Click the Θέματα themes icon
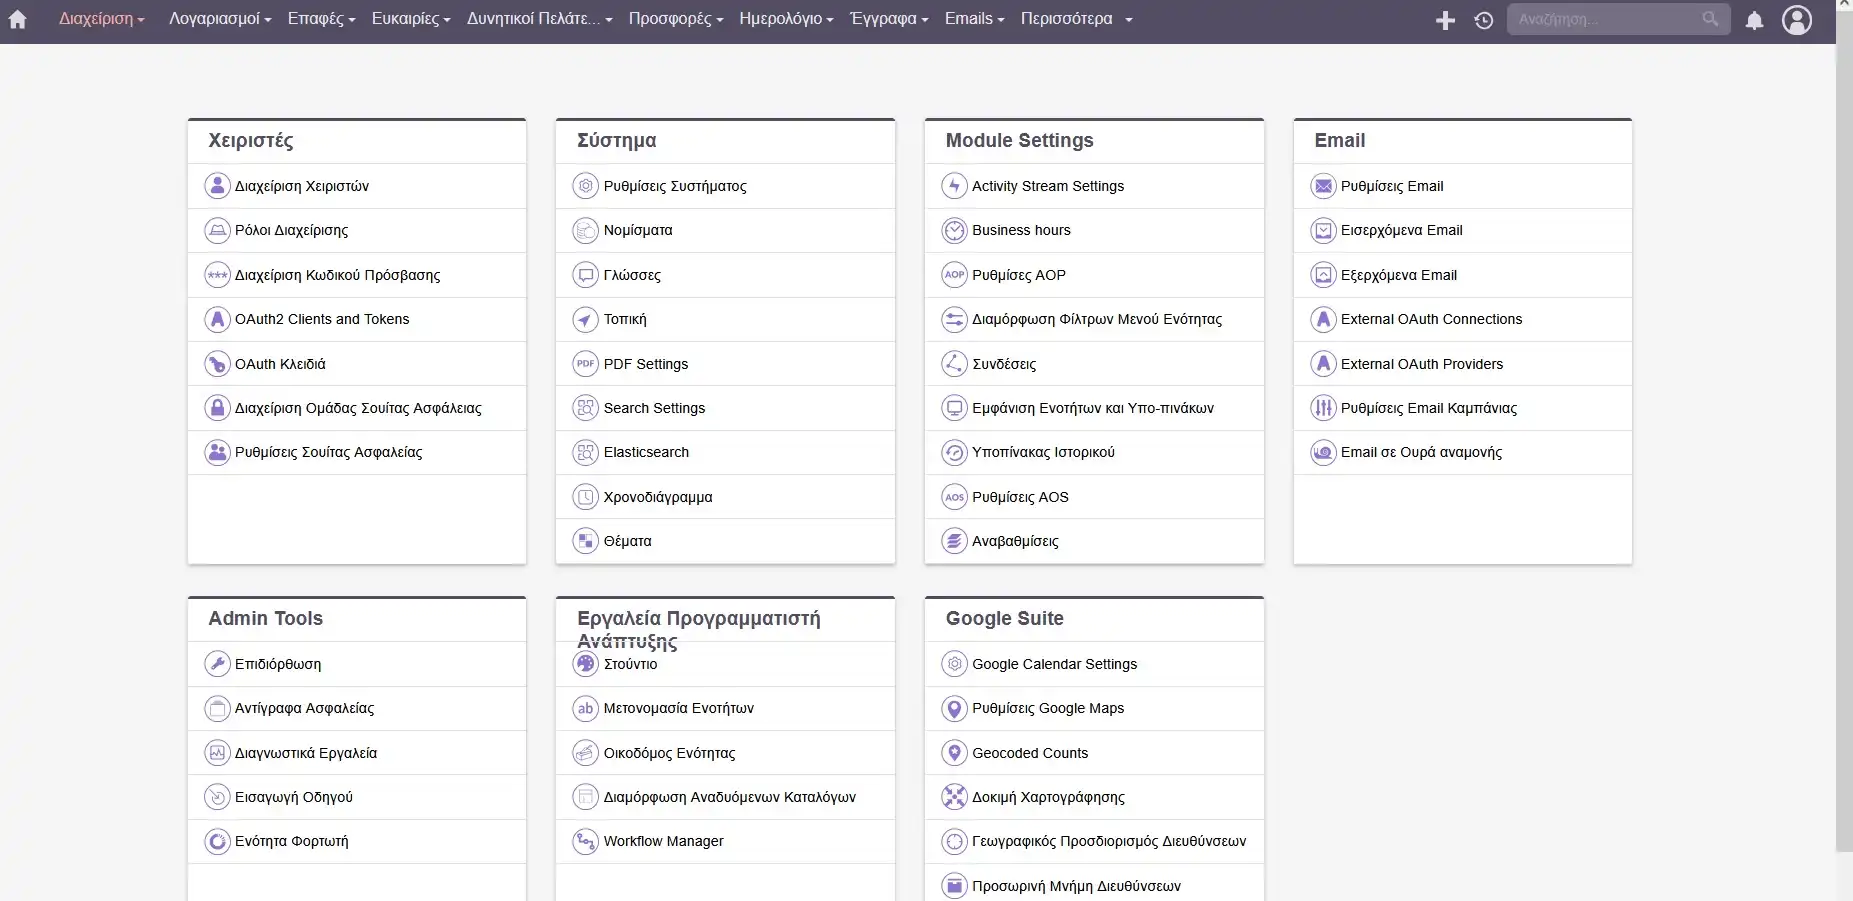Viewport: 1853px width, 901px height. click(585, 541)
